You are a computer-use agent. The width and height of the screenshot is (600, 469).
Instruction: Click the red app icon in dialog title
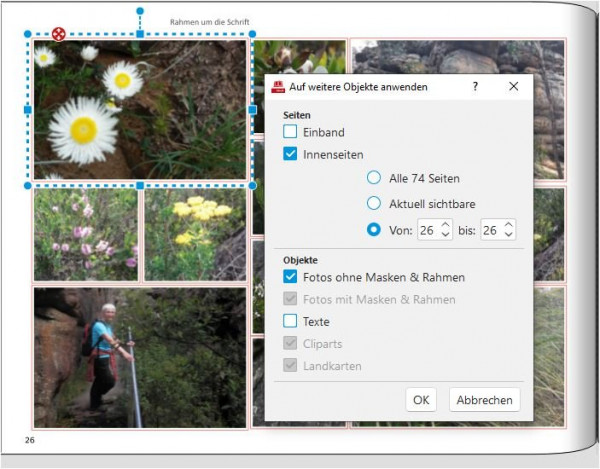point(278,87)
